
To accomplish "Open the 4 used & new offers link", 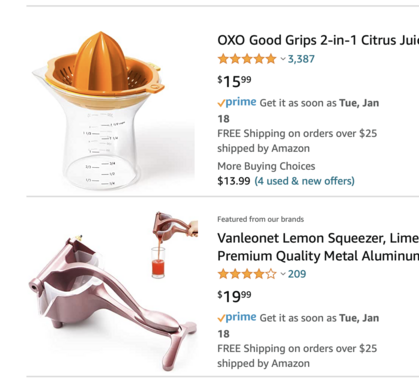I will coord(304,181).
